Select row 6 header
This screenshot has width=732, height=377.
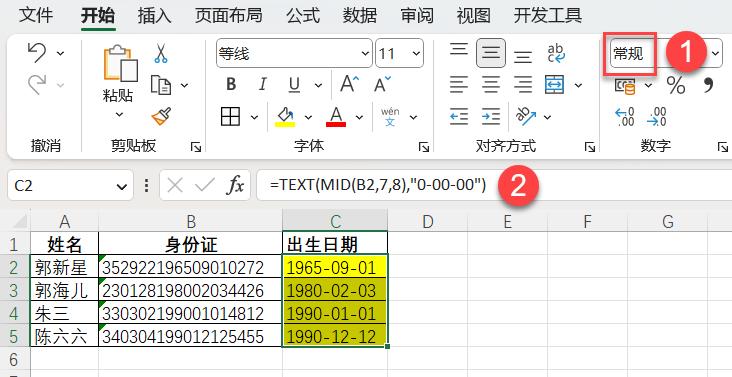14,359
